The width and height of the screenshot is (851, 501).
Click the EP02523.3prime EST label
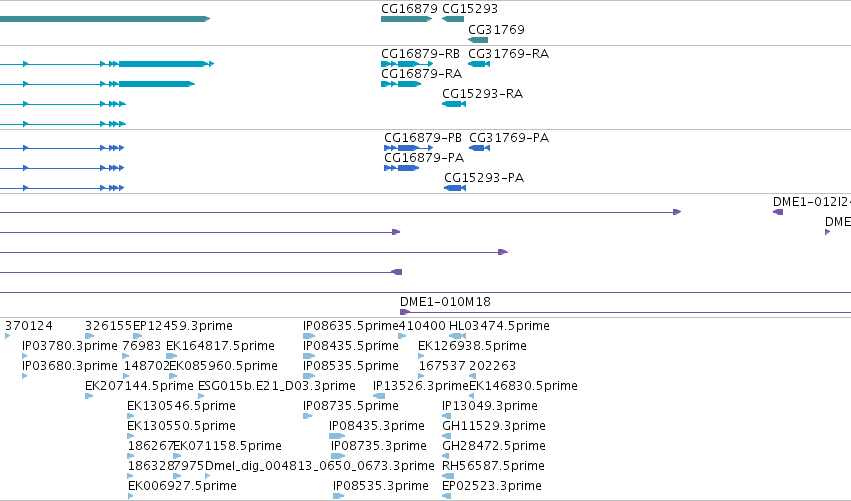(x=492, y=486)
